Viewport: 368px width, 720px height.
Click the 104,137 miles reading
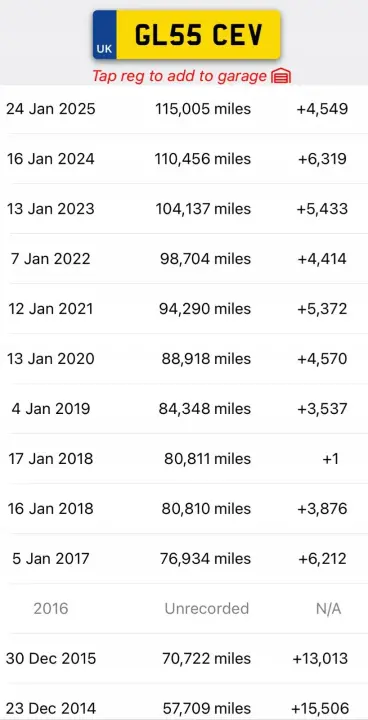(203, 209)
